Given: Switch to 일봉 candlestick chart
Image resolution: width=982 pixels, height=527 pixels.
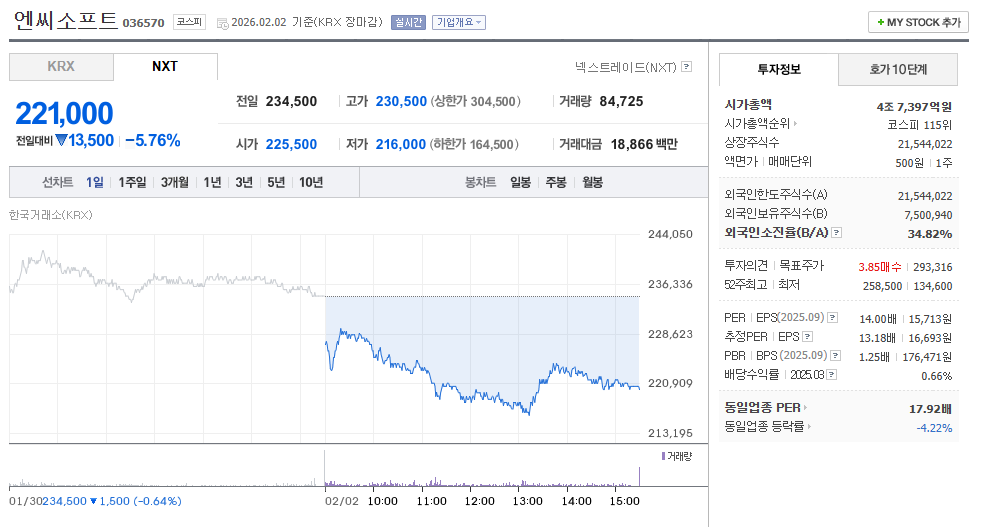Looking at the screenshot, I should (520, 182).
